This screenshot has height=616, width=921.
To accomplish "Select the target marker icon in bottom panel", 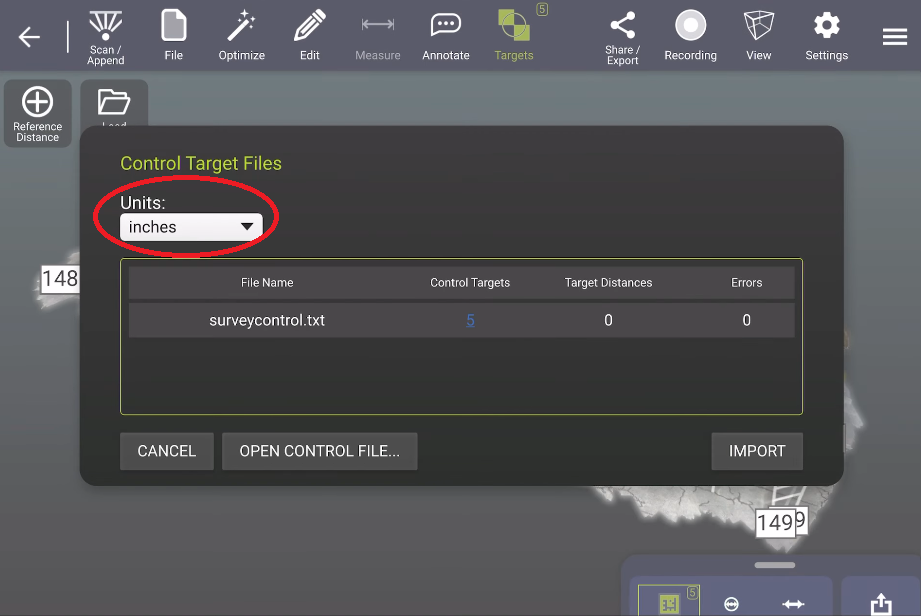I will 669,602.
